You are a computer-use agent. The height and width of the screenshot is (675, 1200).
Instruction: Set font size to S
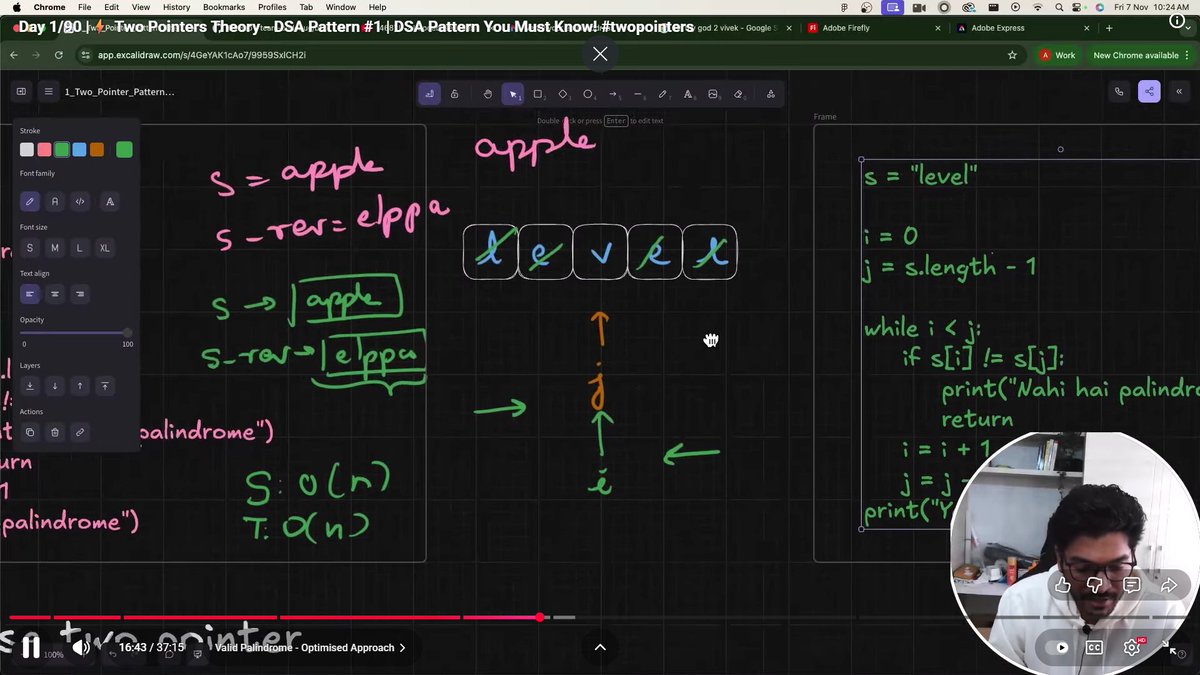coord(30,247)
